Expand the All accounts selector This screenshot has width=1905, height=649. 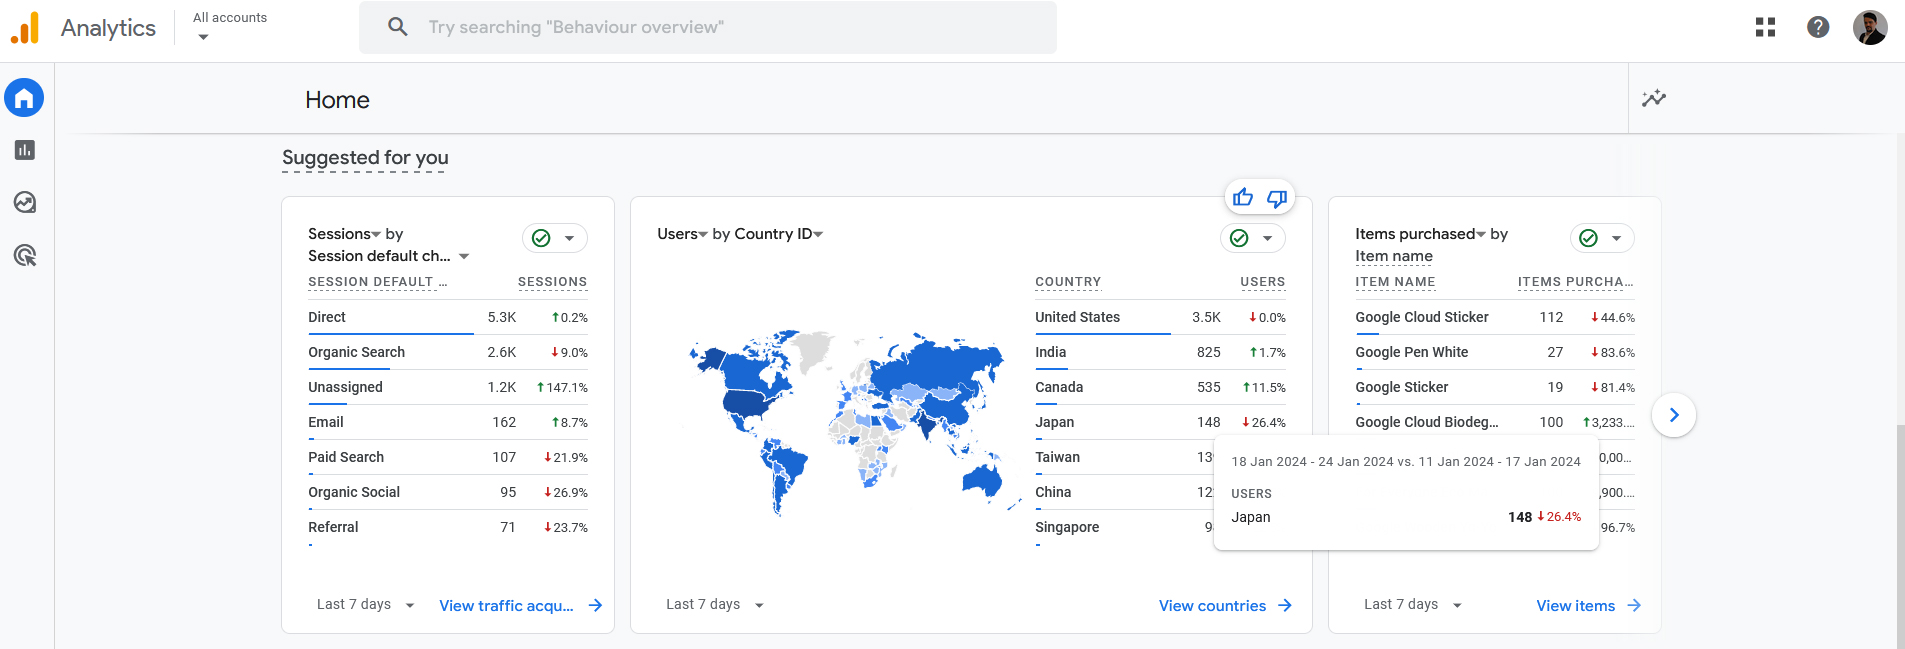click(x=230, y=27)
